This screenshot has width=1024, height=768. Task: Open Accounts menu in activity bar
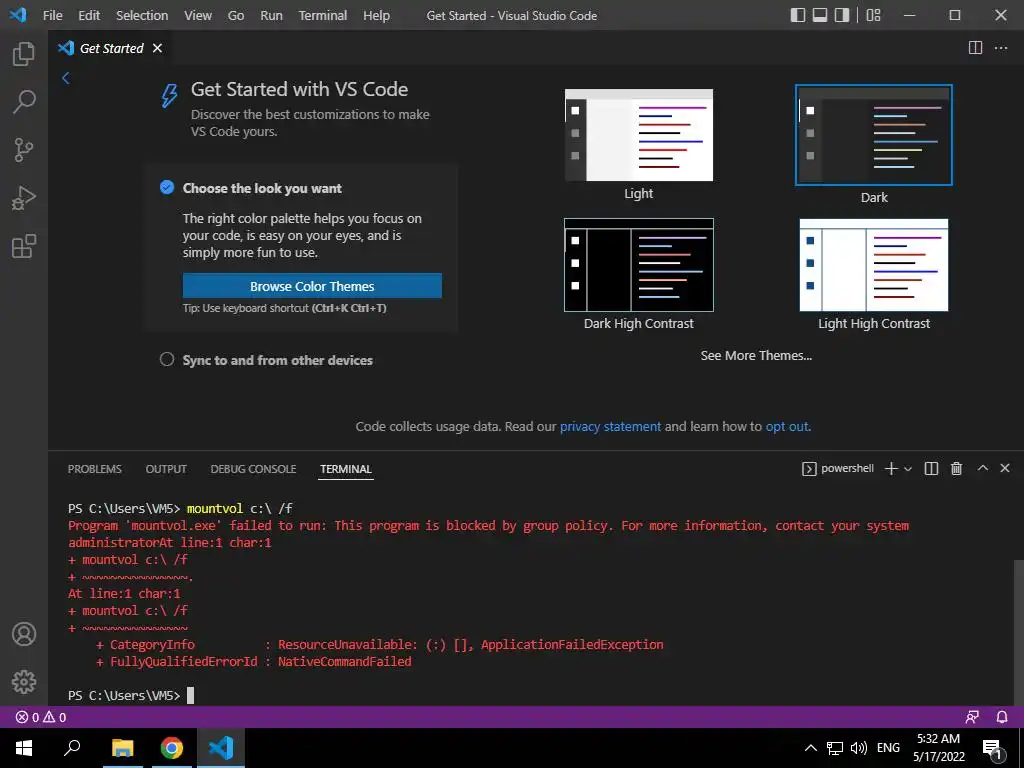click(24, 634)
